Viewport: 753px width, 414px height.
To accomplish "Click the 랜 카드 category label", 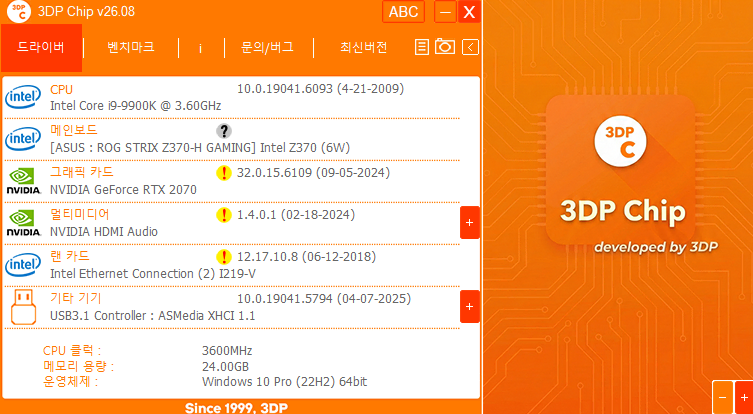I will [70, 256].
